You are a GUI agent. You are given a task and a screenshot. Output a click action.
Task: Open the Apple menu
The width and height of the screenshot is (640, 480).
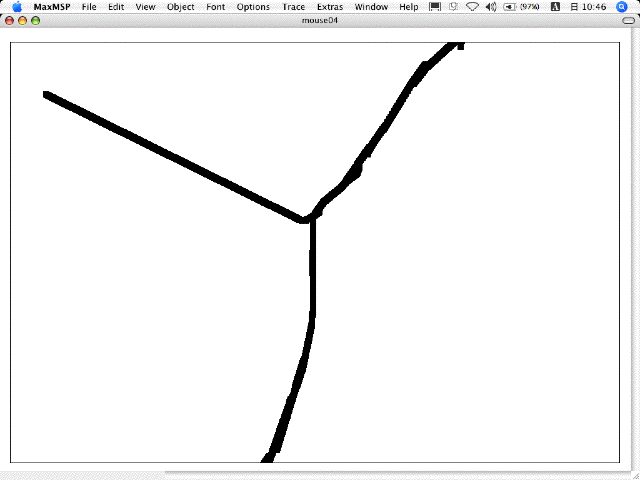(17, 7)
